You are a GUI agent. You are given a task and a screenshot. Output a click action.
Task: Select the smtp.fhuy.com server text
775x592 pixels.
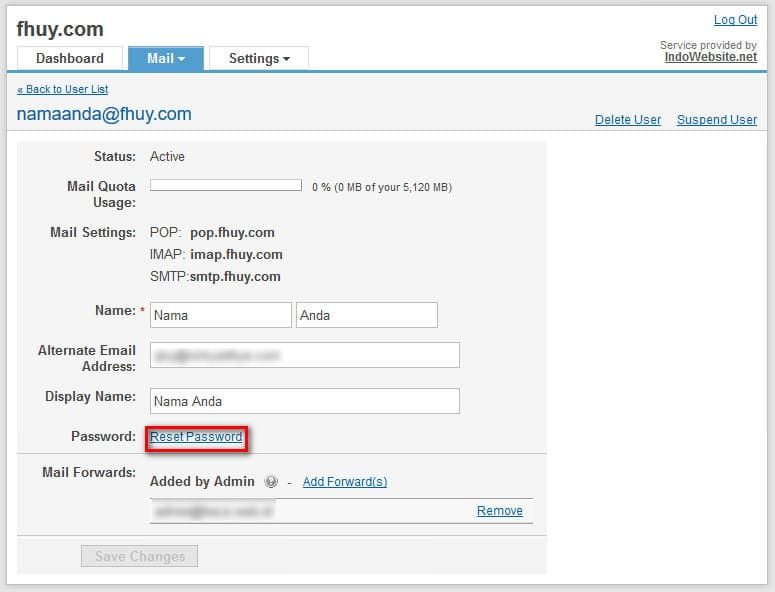(x=235, y=277)
